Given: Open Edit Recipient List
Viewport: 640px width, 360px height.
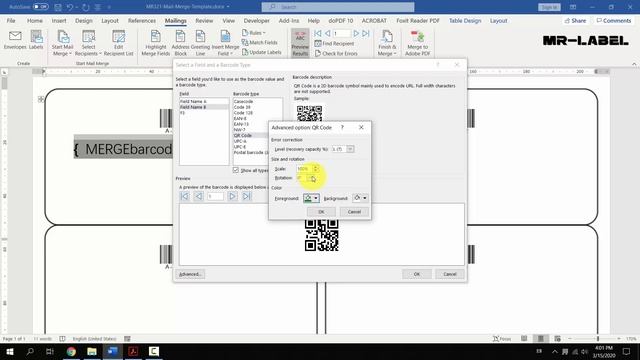Looking at the screenshot, I should pyautogui.click(x=118, y=43).
